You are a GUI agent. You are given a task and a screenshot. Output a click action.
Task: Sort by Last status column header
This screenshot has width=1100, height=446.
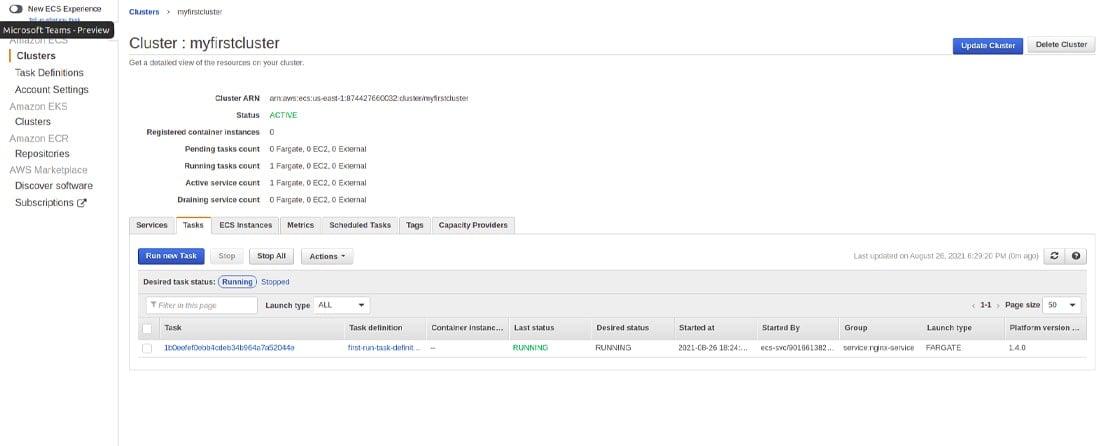(x=534, y=327)
